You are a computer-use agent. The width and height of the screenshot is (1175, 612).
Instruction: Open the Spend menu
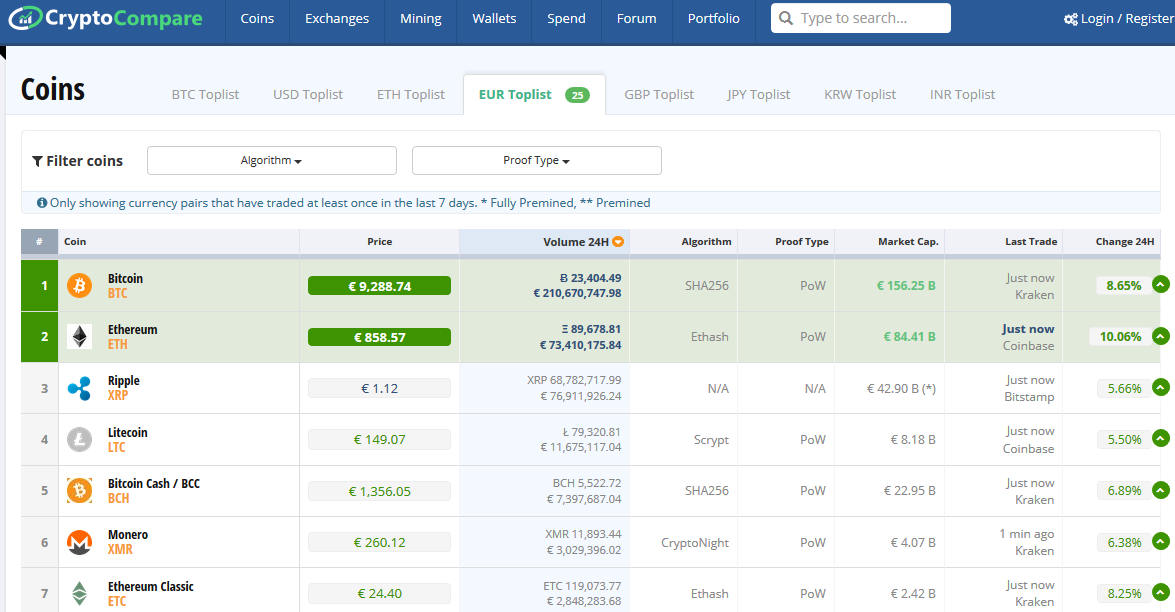(567, 19)
